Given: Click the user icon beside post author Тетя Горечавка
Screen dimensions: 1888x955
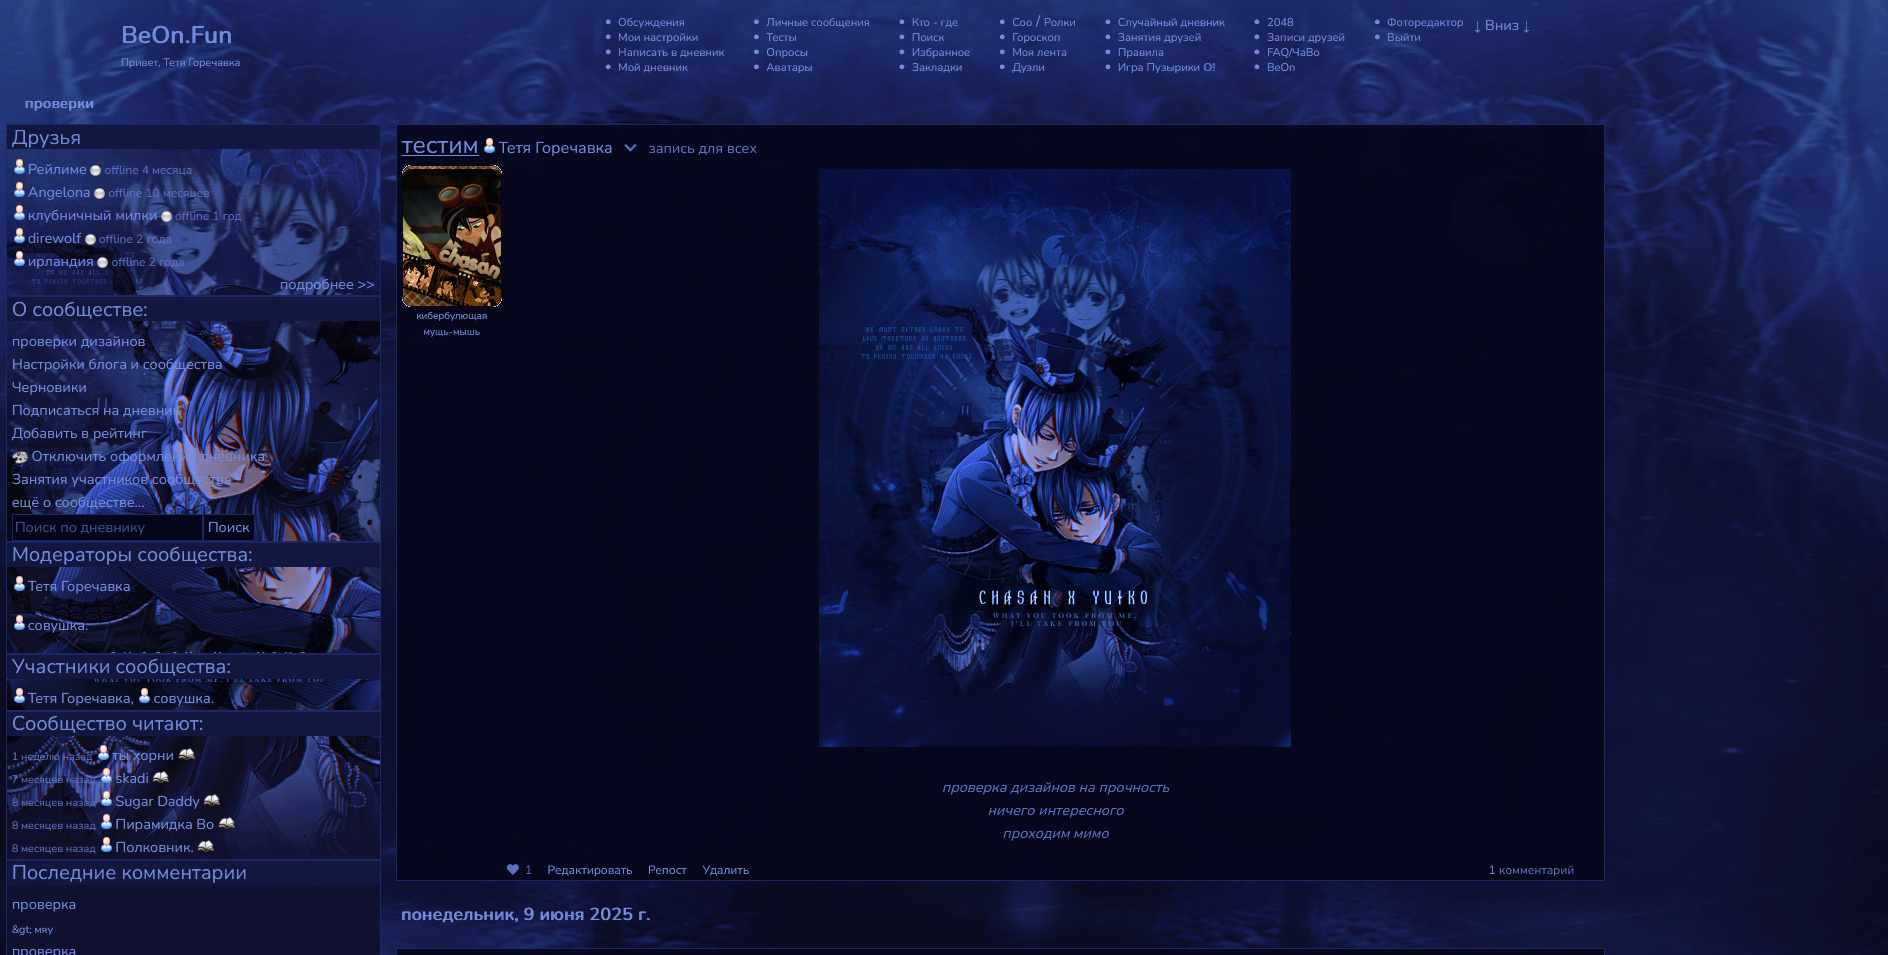Looking at the screenshot, I should (x=489, y=147).
